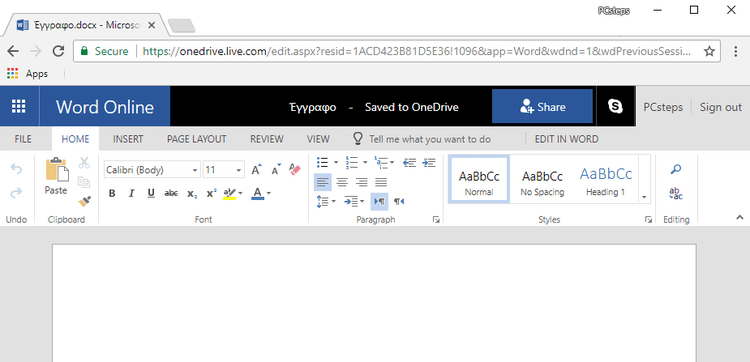The height and width of the screenshot is (362, 750).
Task: Set left-to-right text direction
Action: 379,201
